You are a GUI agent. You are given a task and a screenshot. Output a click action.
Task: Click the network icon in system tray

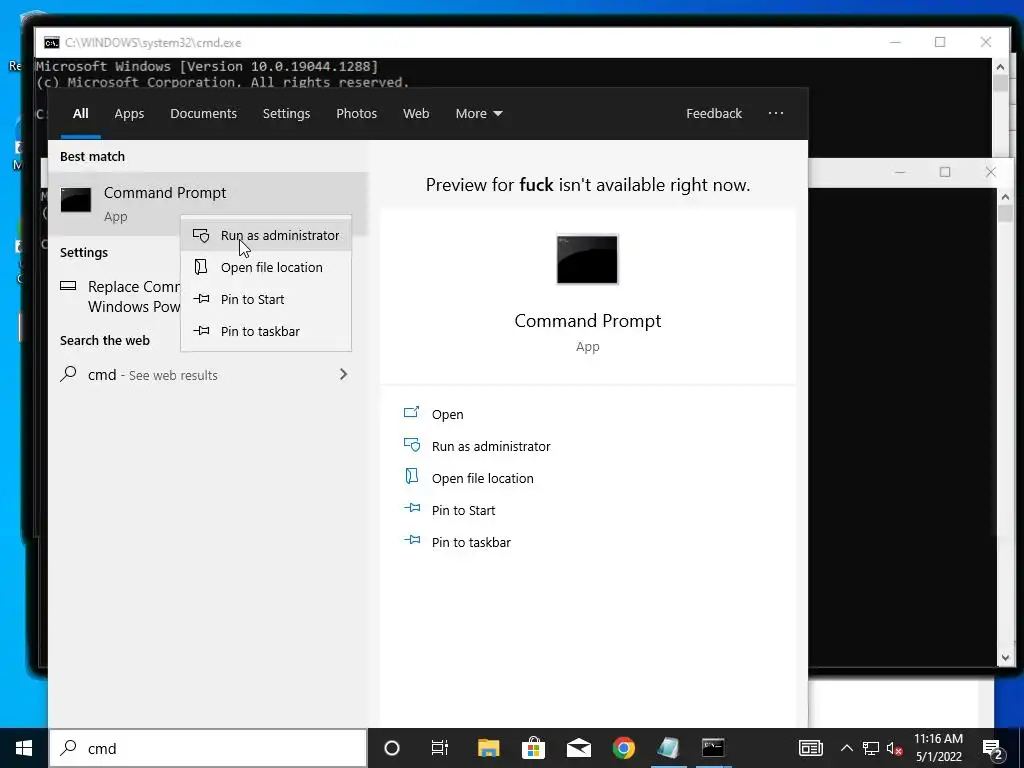click(x=871, y=748)
